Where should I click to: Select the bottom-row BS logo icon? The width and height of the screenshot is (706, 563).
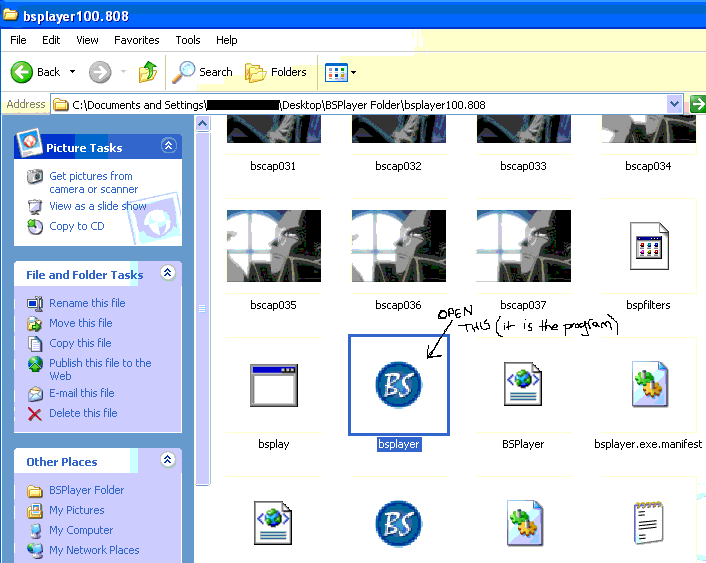click(398, 524)
